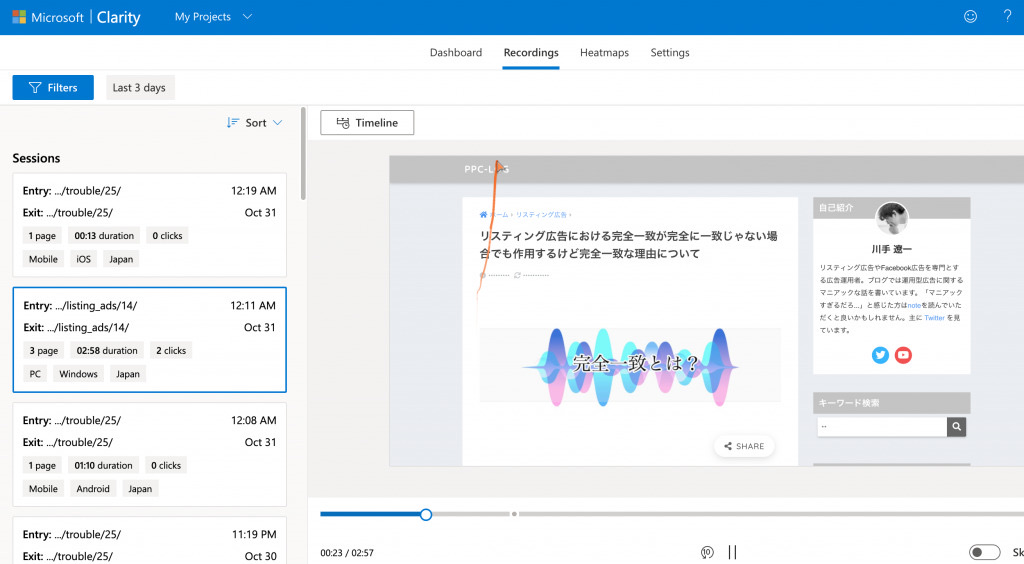Open the Sort dropdown chevron
Viewport: 1024px width, 564px height.
point(278,123)
